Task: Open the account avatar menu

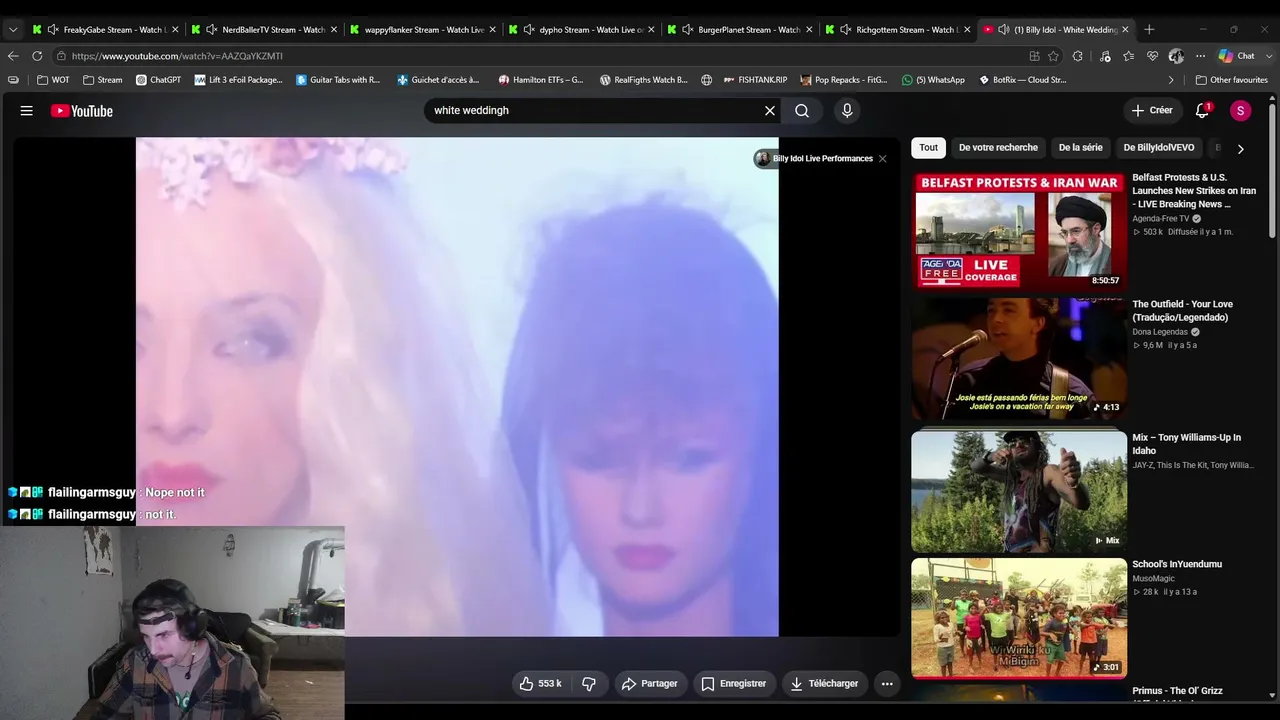Action: tap(1240, 111)
